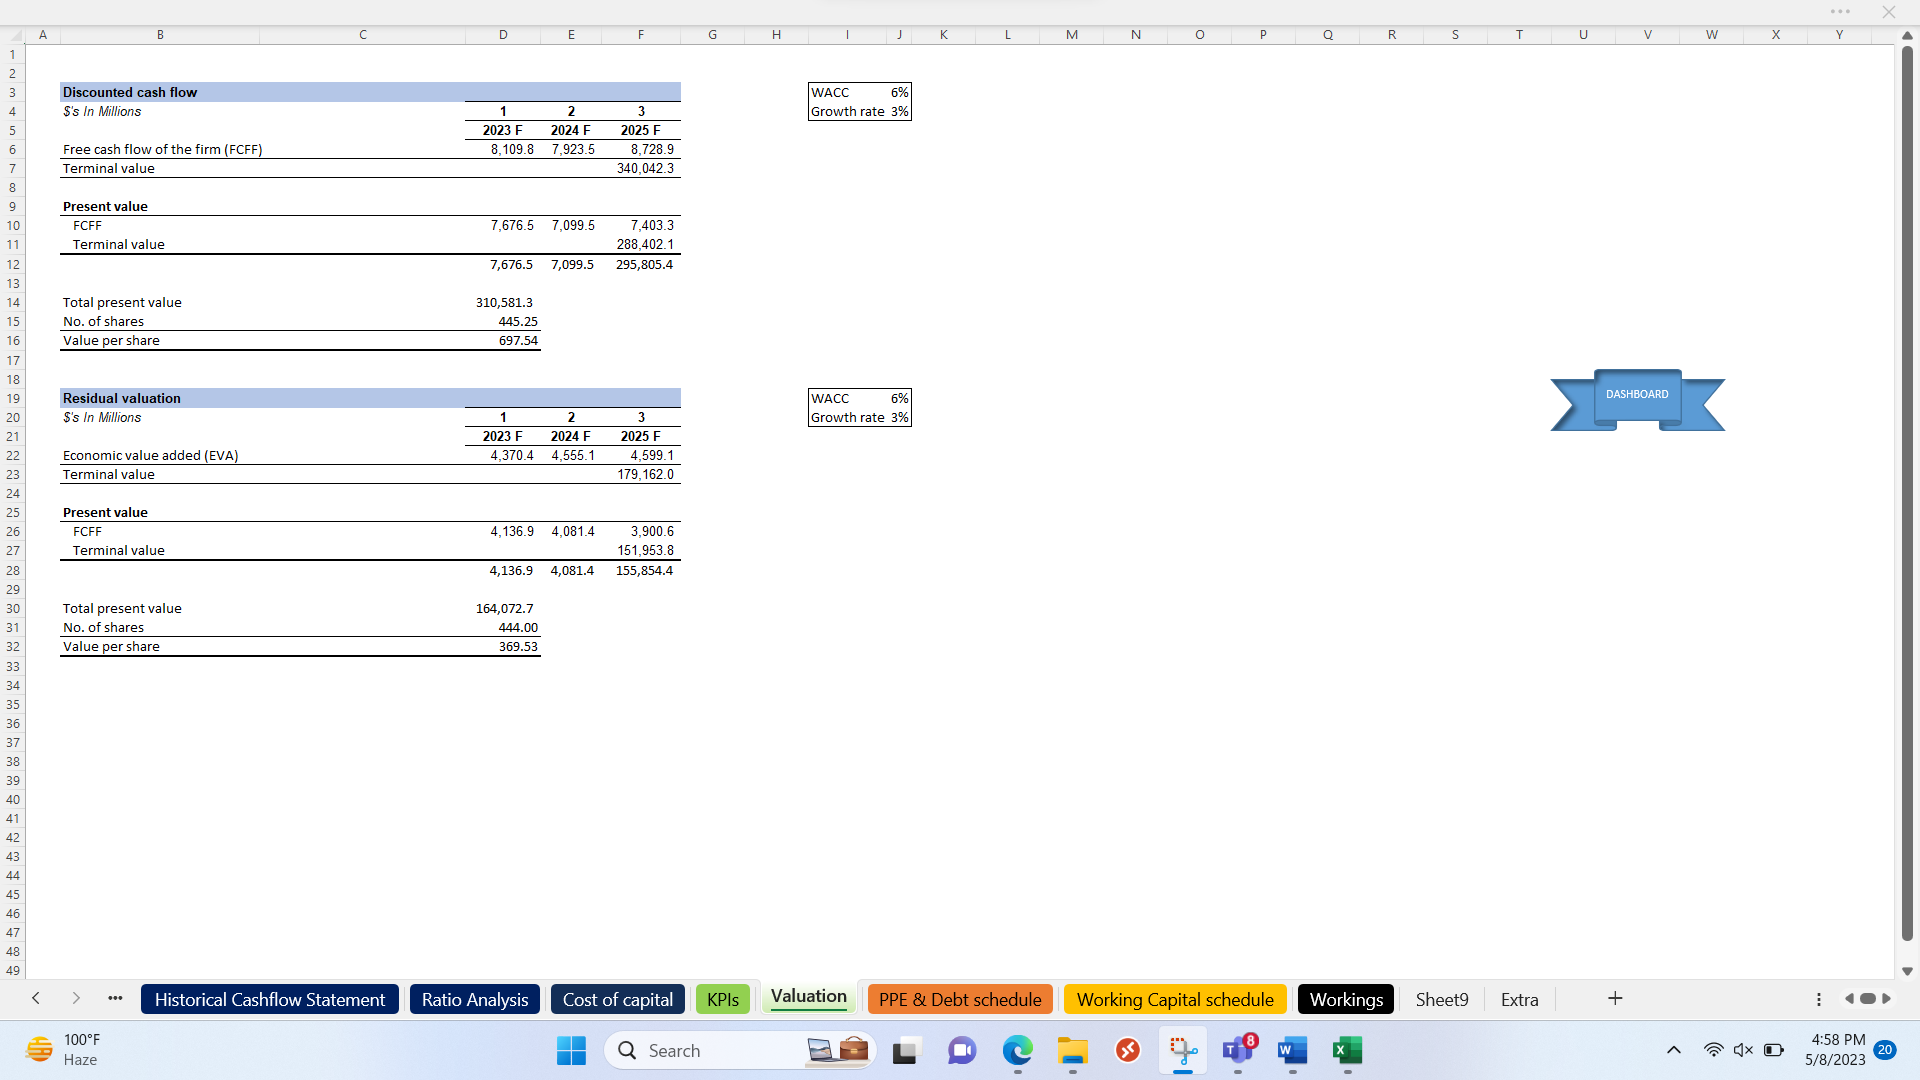Viewport: 1920px width, 1080px height.
Task: Mute system volume from the tray speaker icon
Action: pos(1744,1050)
